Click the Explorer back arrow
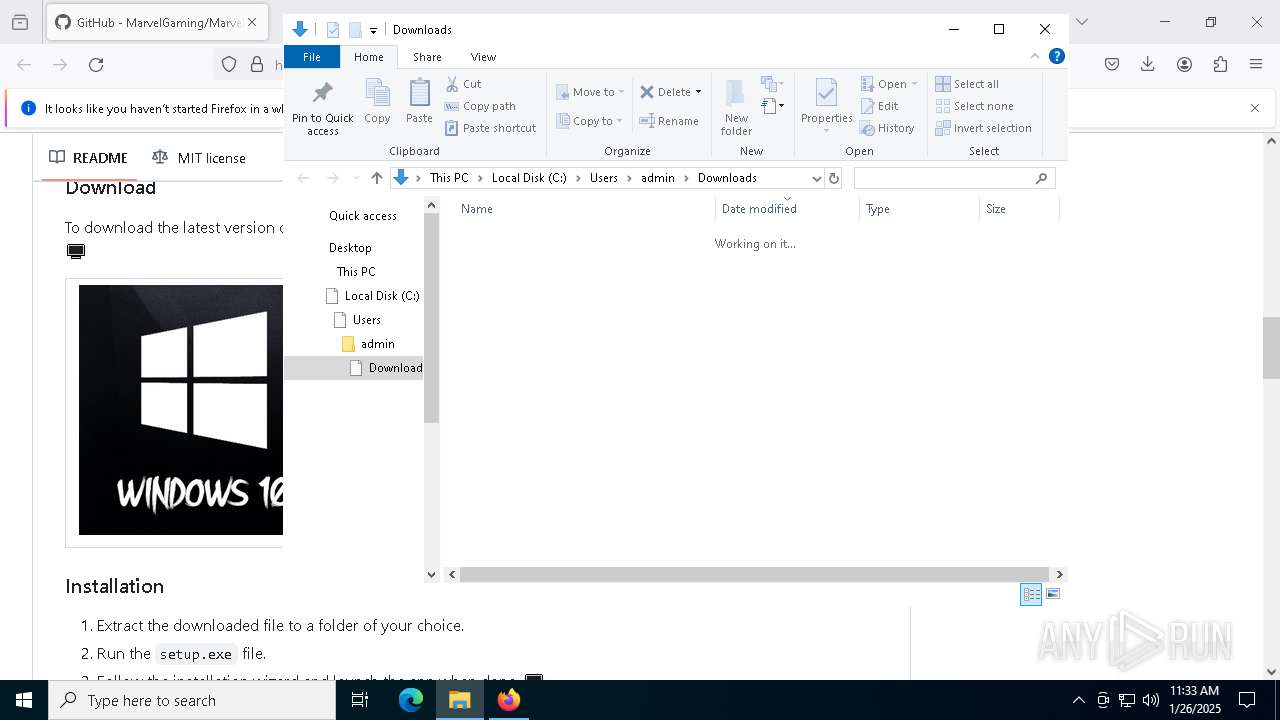 click(303, 178)
